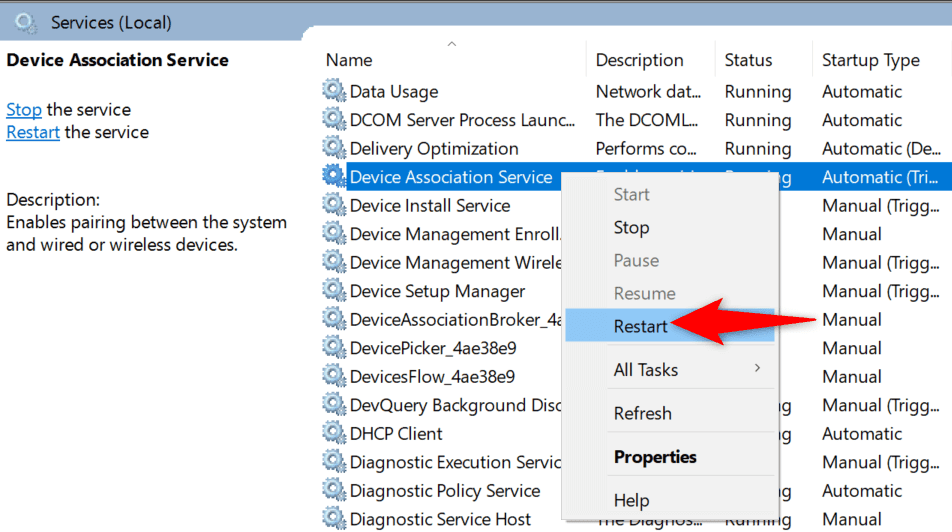Image resolution: width=952 pixels, height=532 pixels.
Task: Click the Services (Local) magnifier gear icon
Action: 26,22
